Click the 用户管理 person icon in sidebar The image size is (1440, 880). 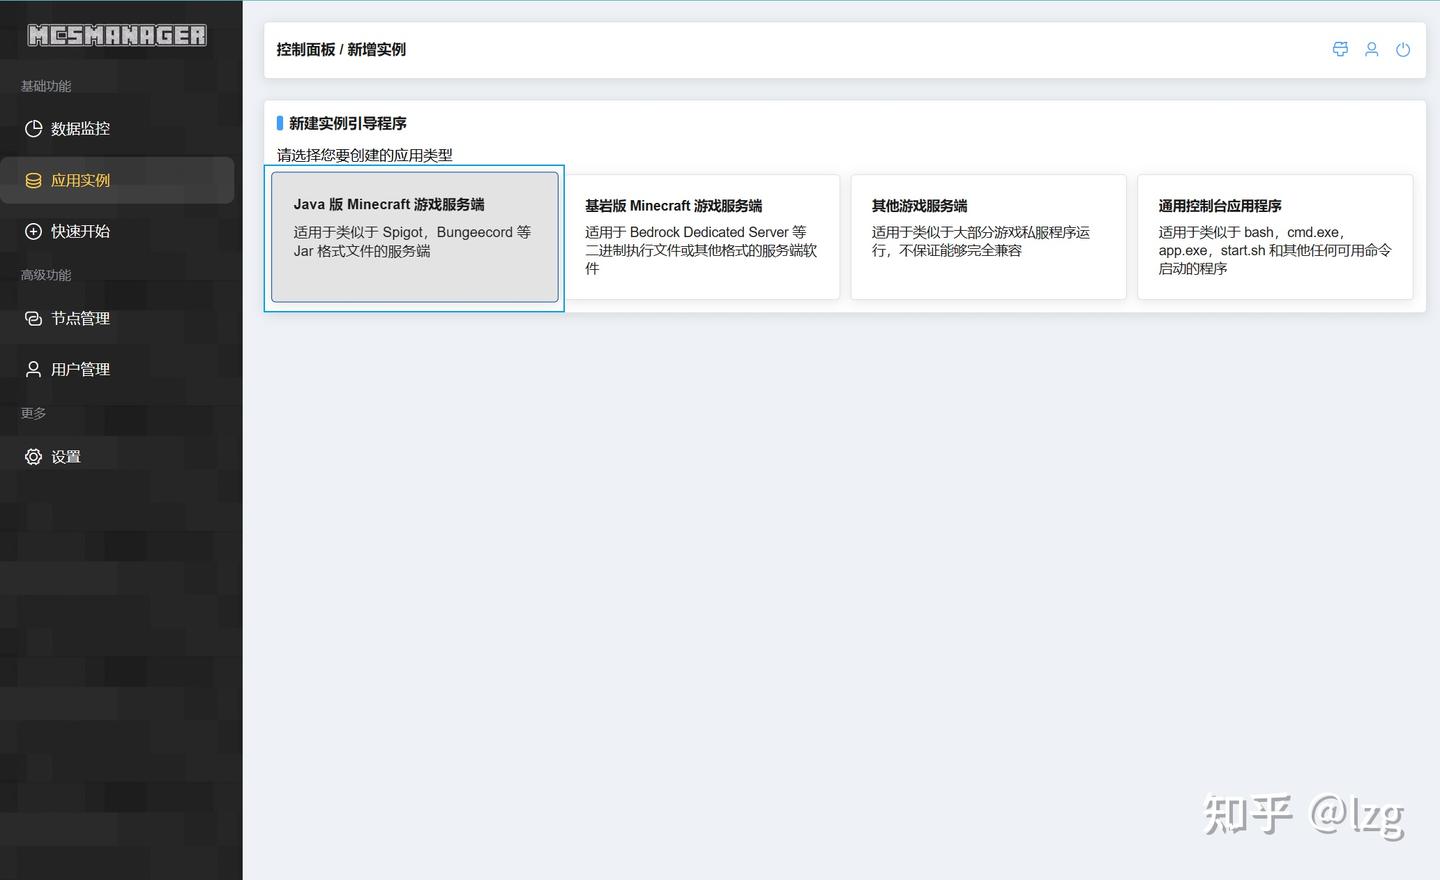tap(32, 368)
